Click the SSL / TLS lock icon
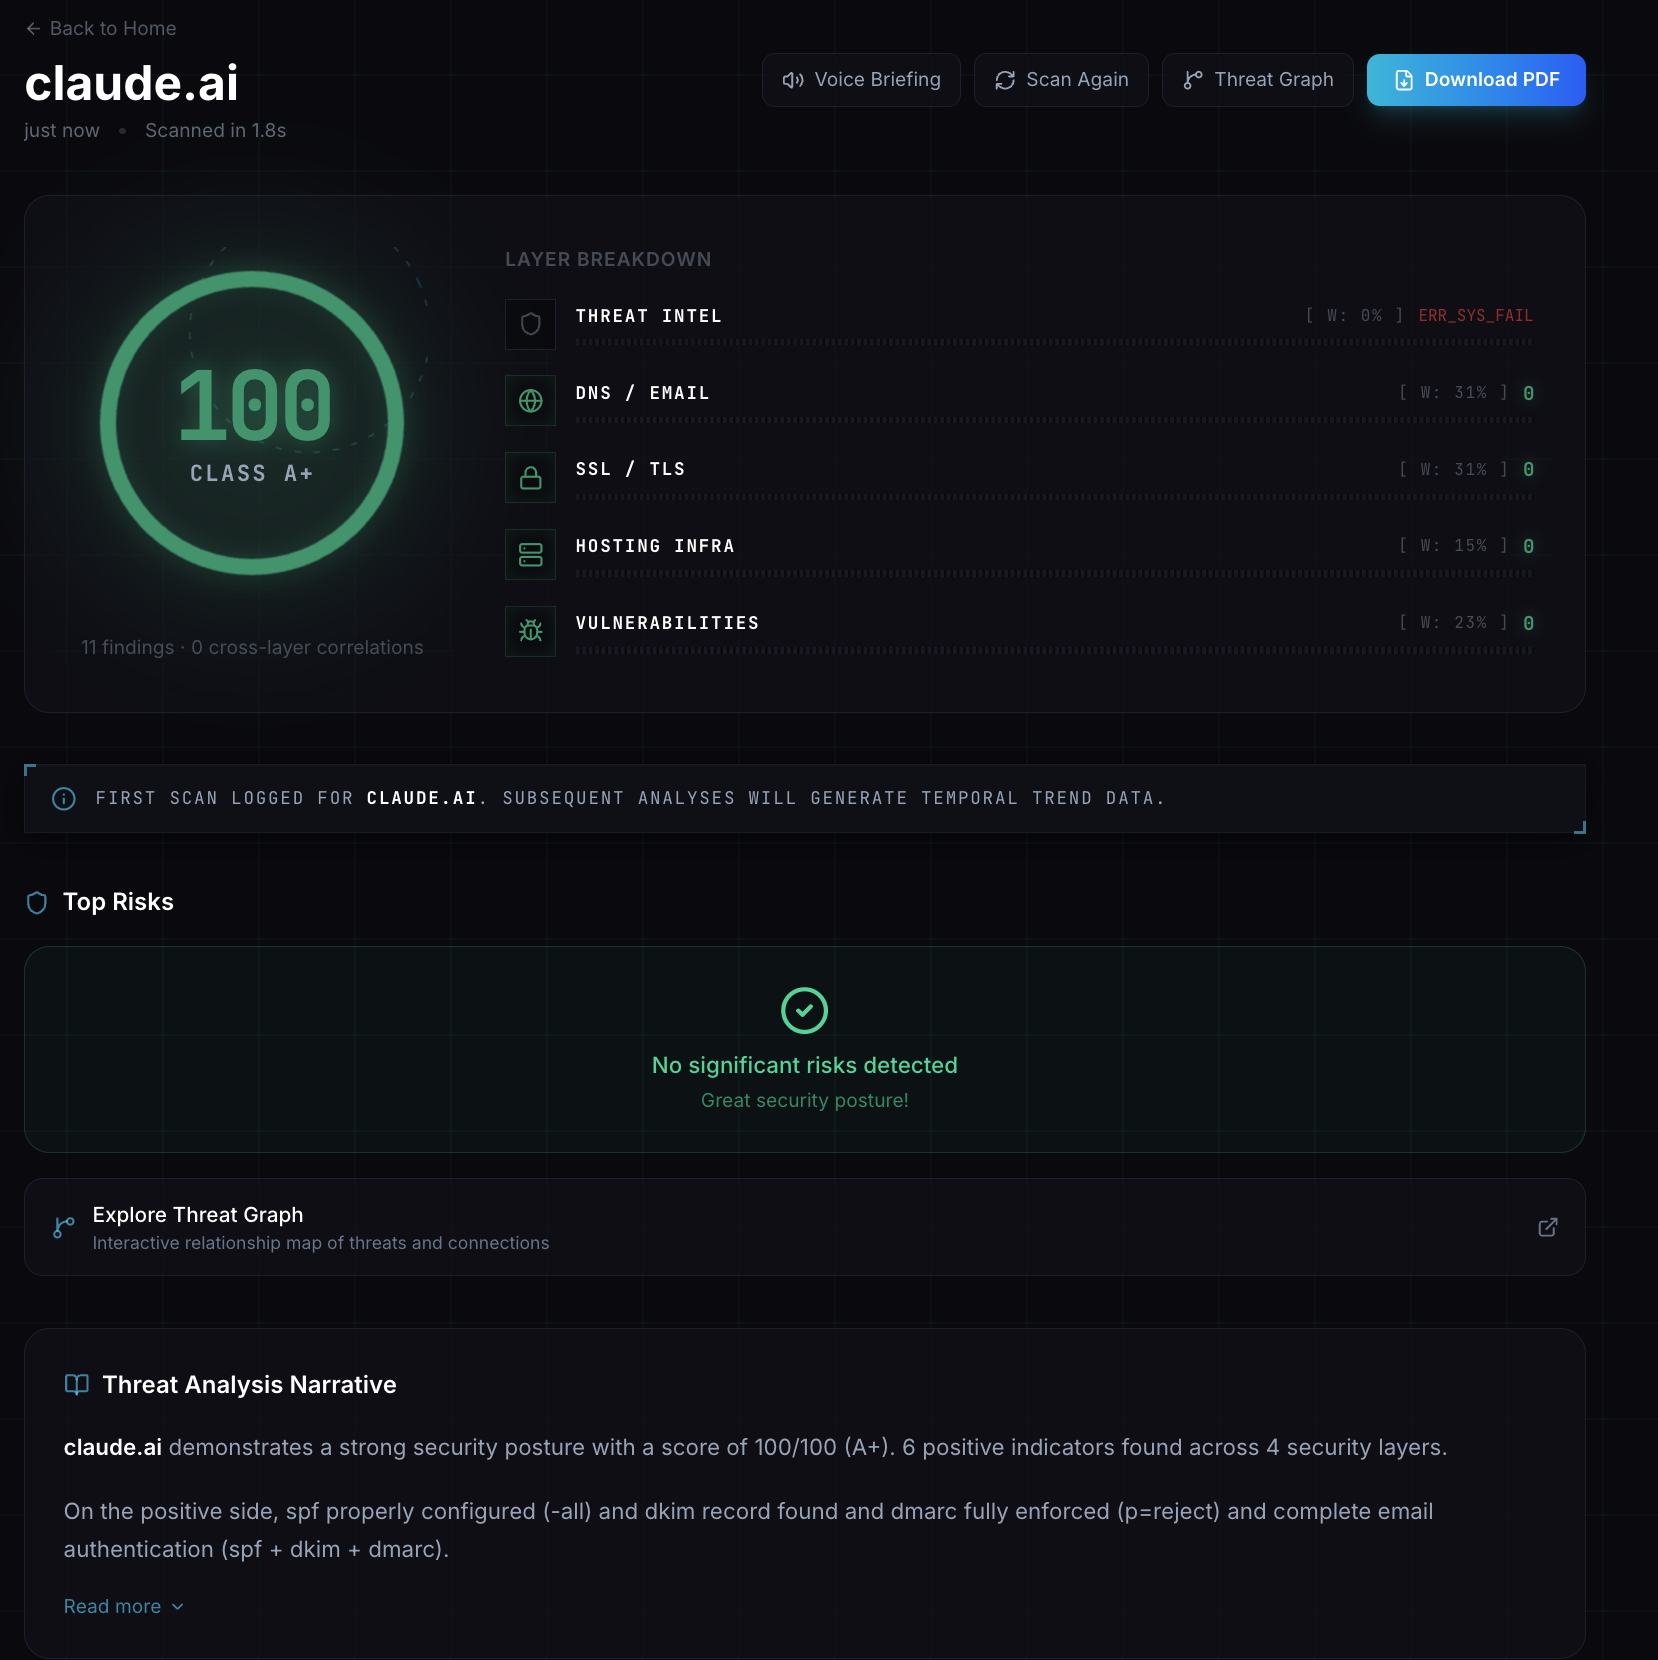Screen dimensions: 1658x1660 (531, 478)
